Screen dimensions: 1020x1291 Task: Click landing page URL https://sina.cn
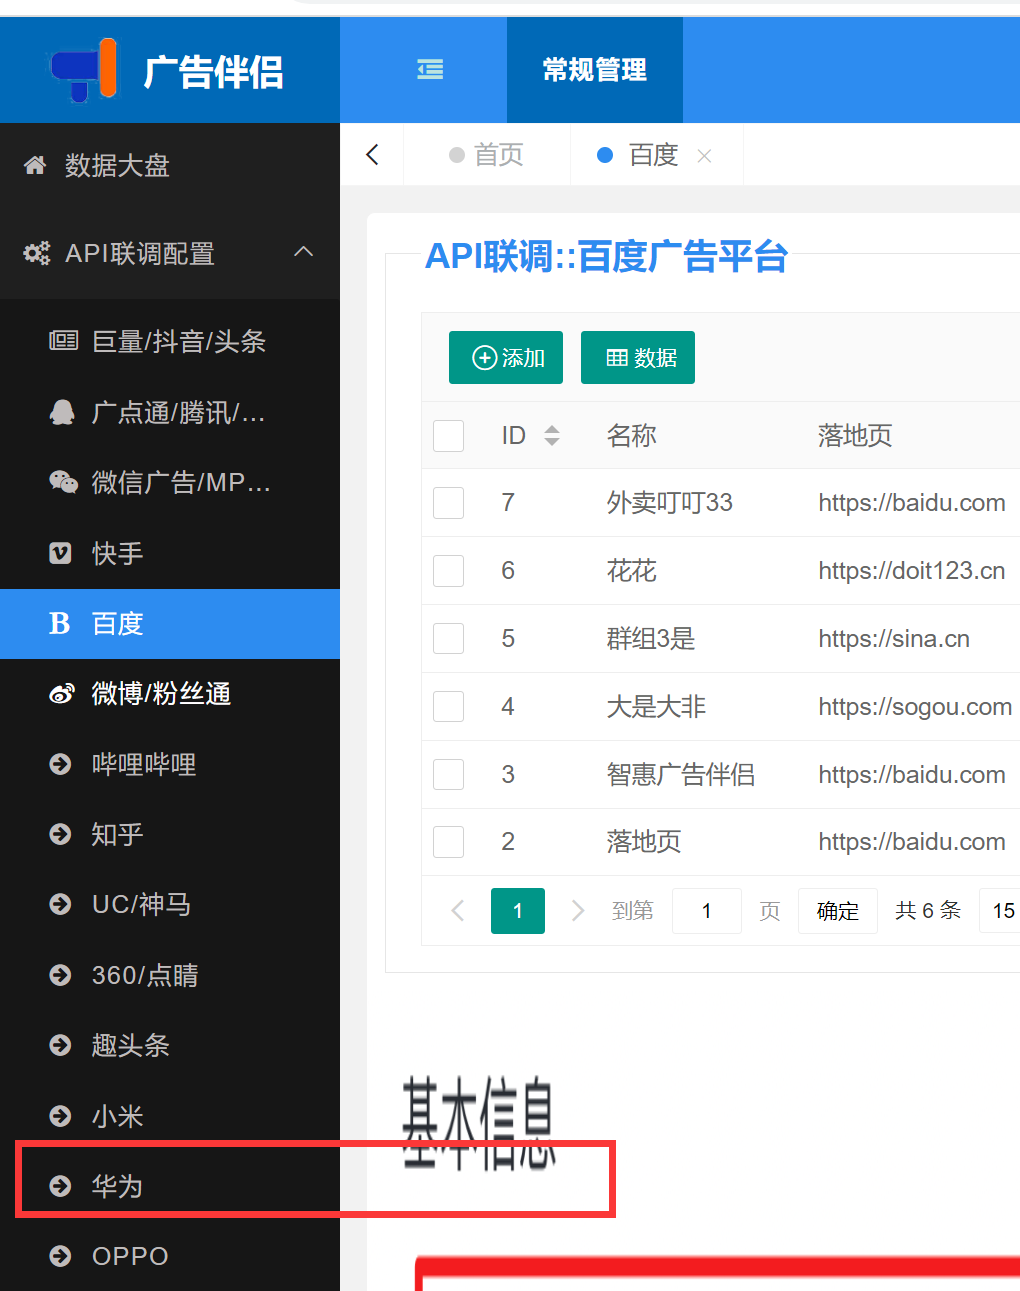tap(894, 639)
